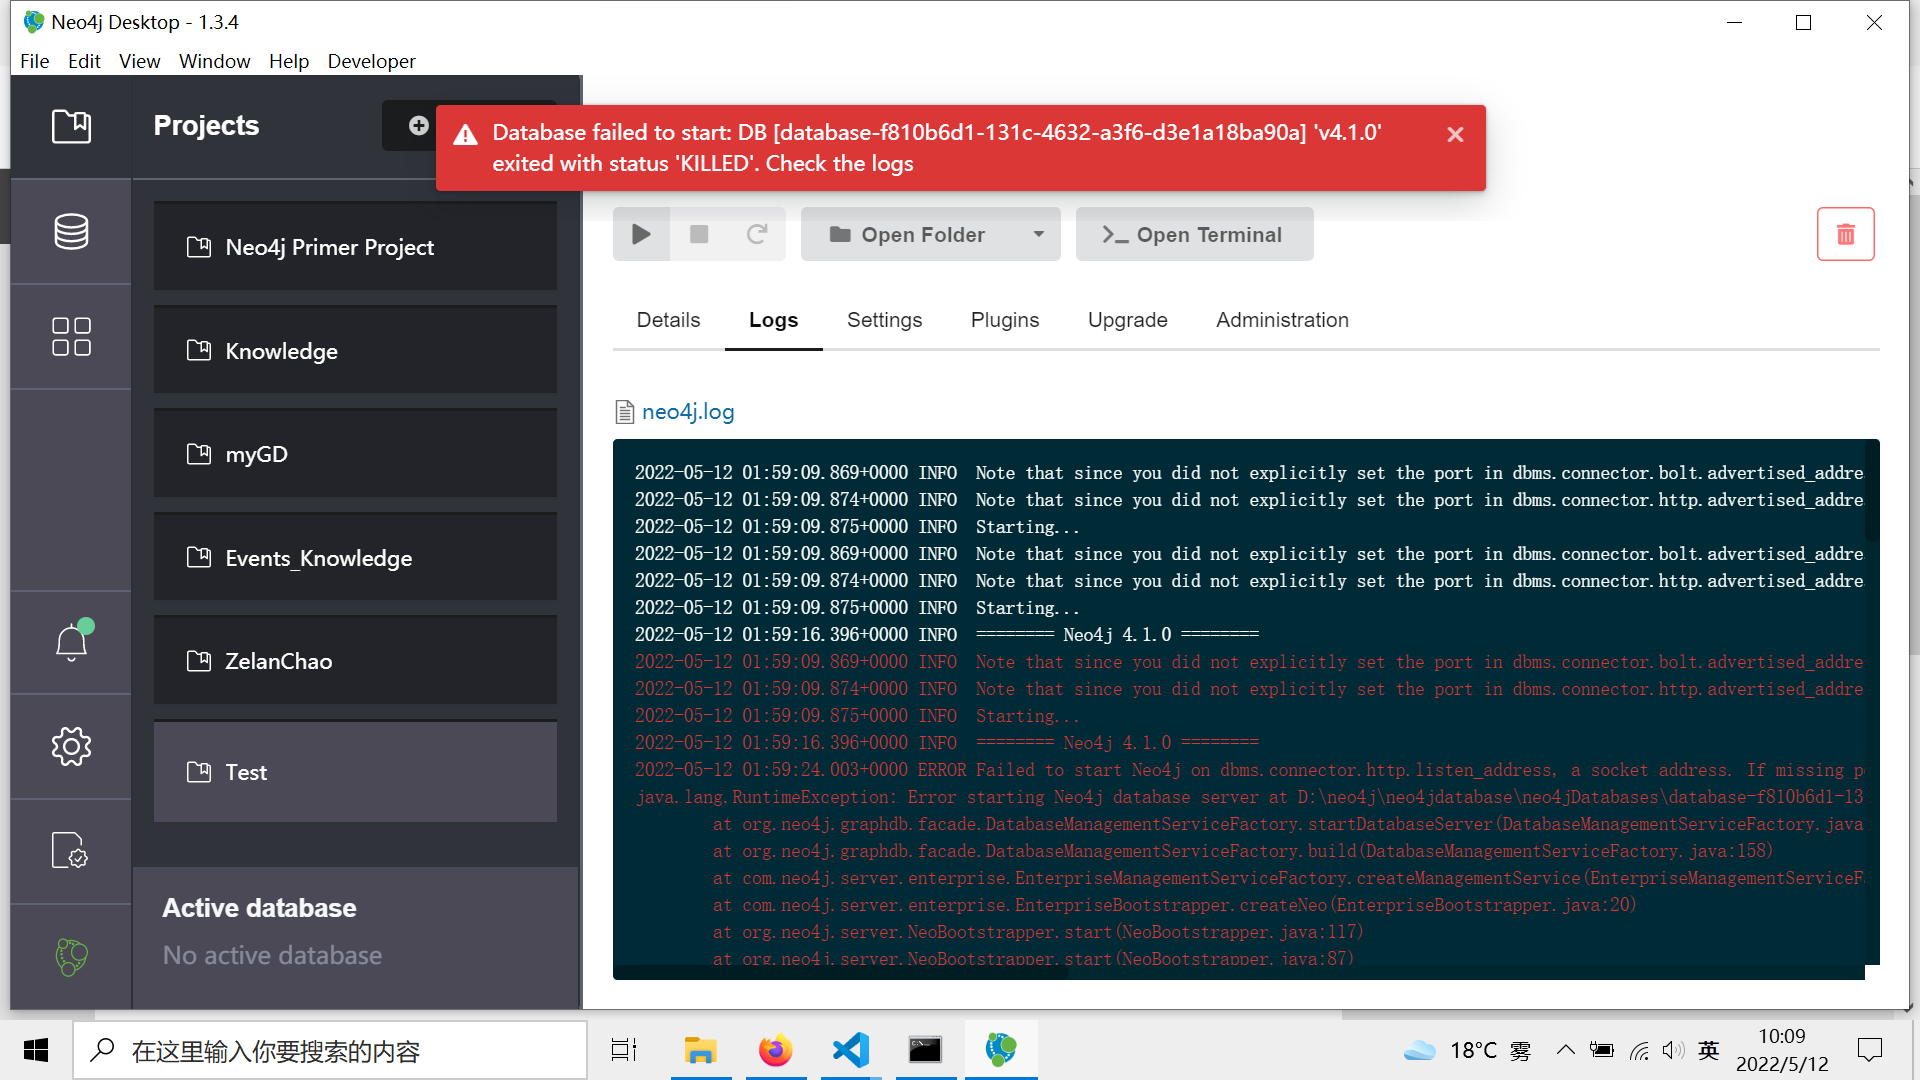Open the Window menu

(x=214, y=61)
